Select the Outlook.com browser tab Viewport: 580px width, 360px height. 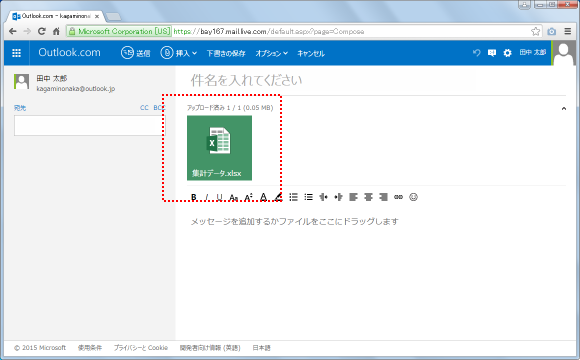pos(55,16)
